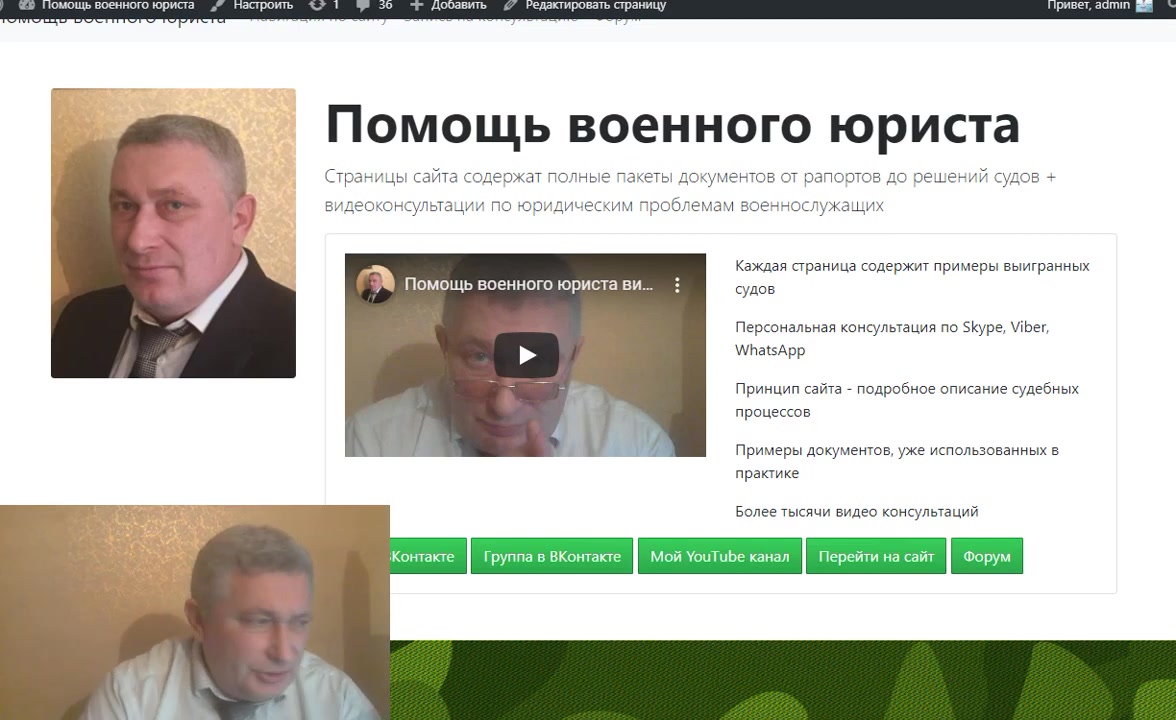Click the Группа в ВКонтакте button
1176x720 pixels.
(552, 556)
